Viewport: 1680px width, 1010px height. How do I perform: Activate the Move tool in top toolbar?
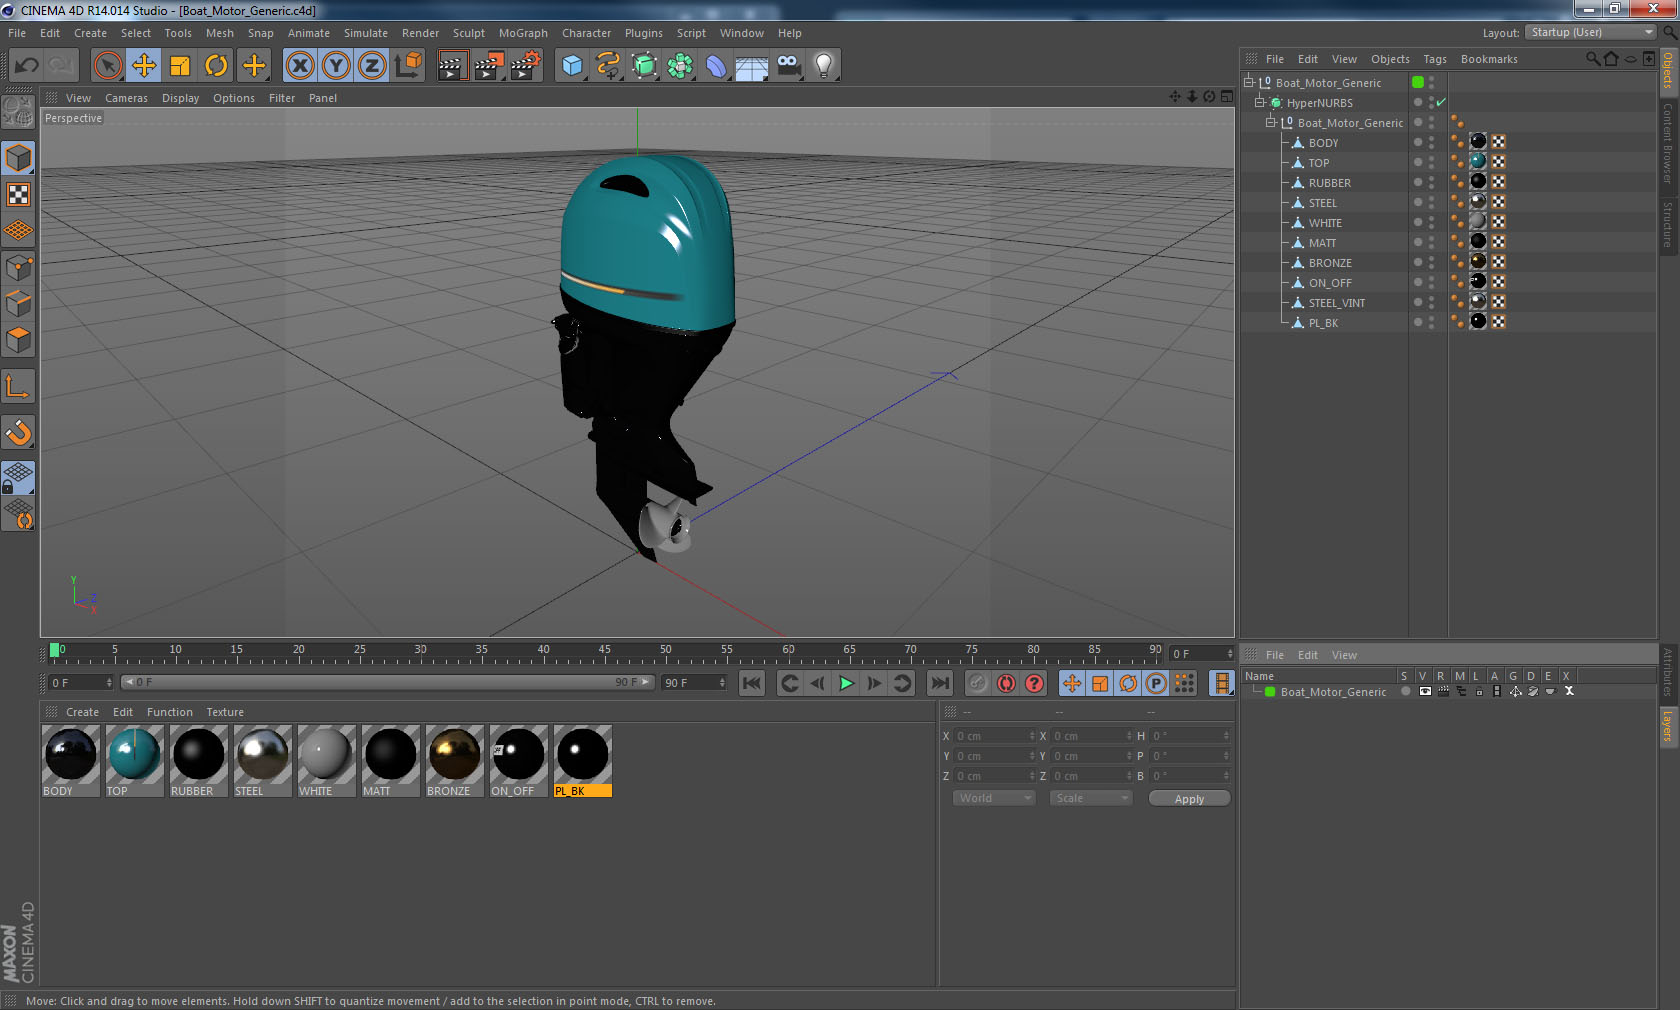coord(144,66)
